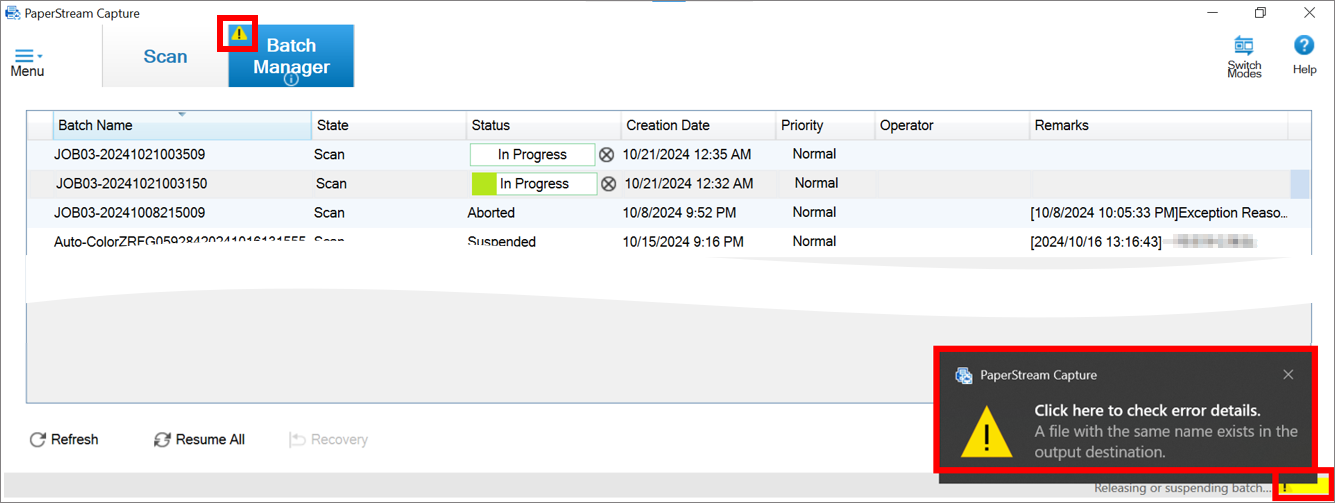Click the 10/15/2024 9:16 PM date cell
1335x503 pixels.
[x=683, y=241]
